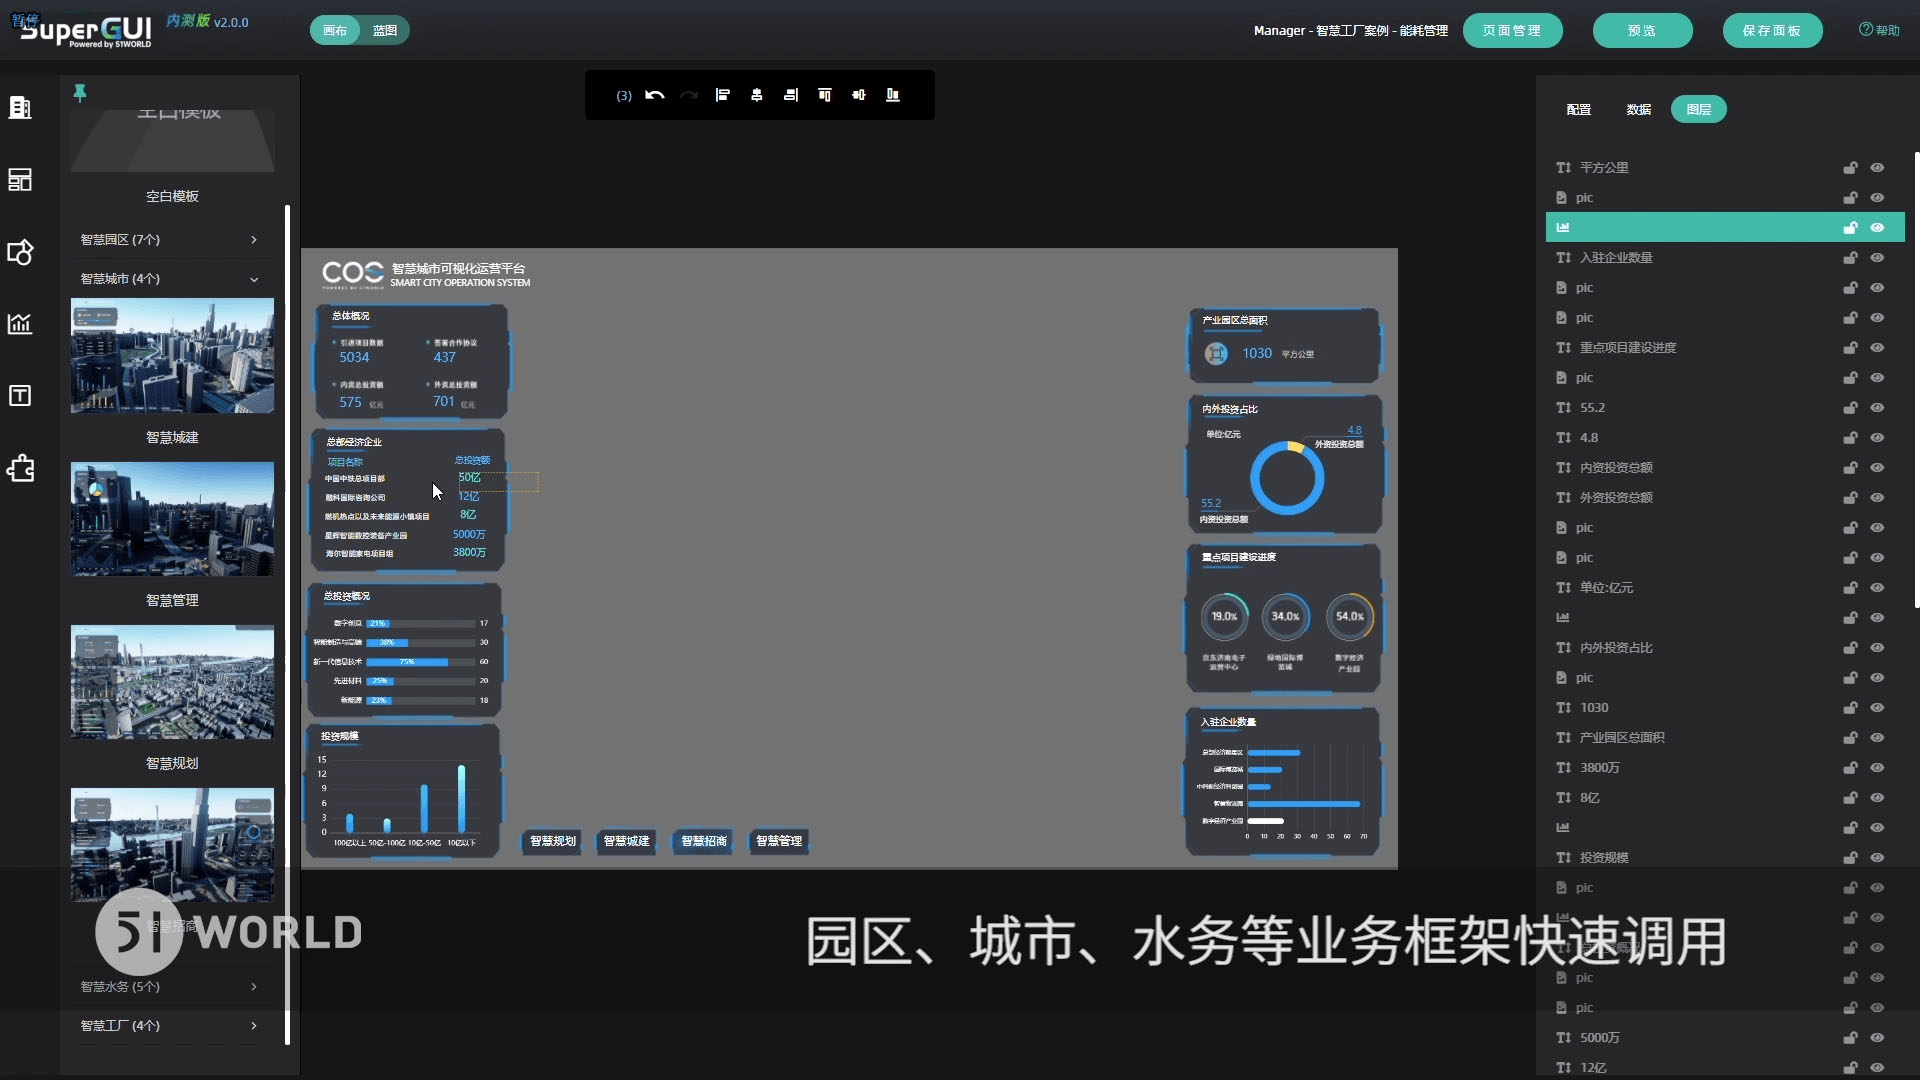The height and width of the screenshot is (1080, 1920).
Task: Toggle lock on 产业园区总面积 layer
Action: coord(1850,738)
